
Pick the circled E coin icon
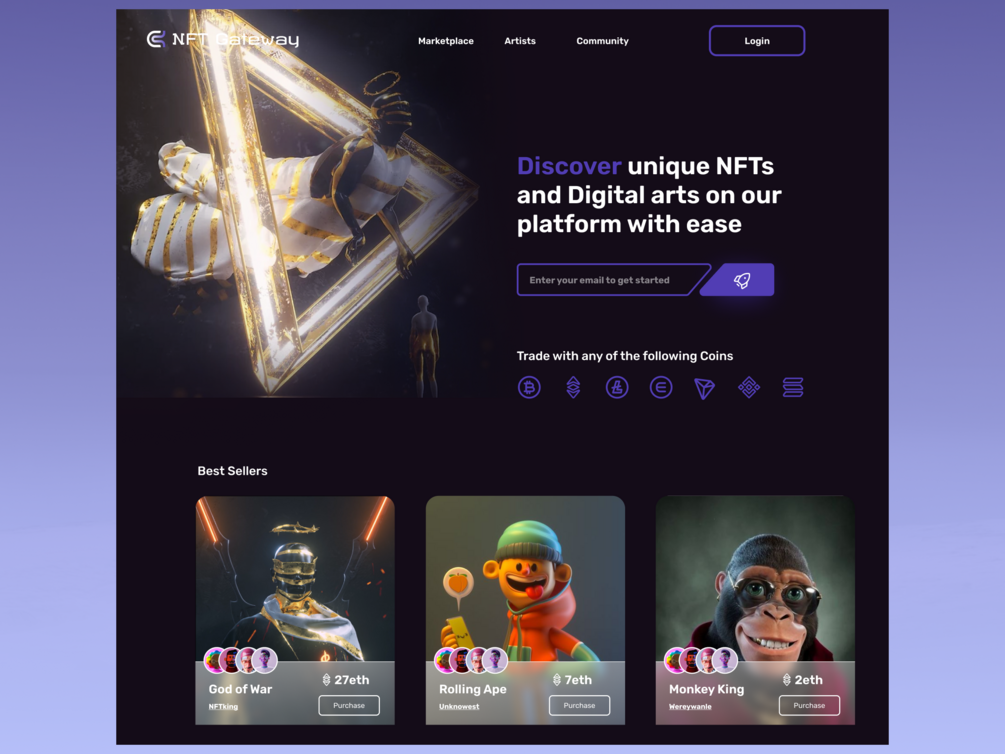(x=661, y=387)
